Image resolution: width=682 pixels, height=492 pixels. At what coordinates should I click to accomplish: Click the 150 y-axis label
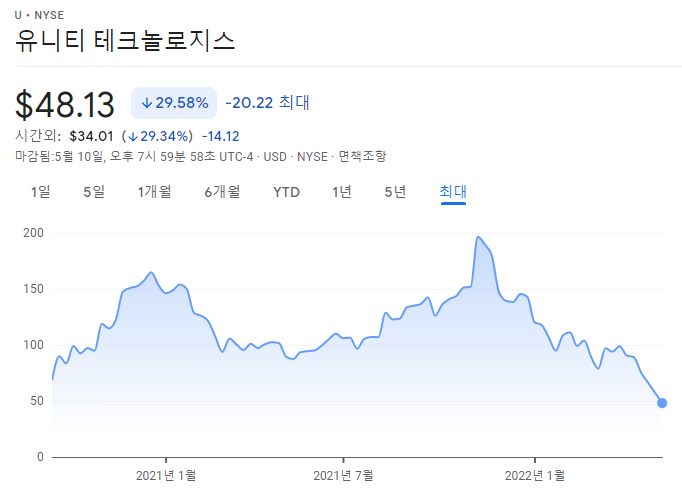pos(33,289)
